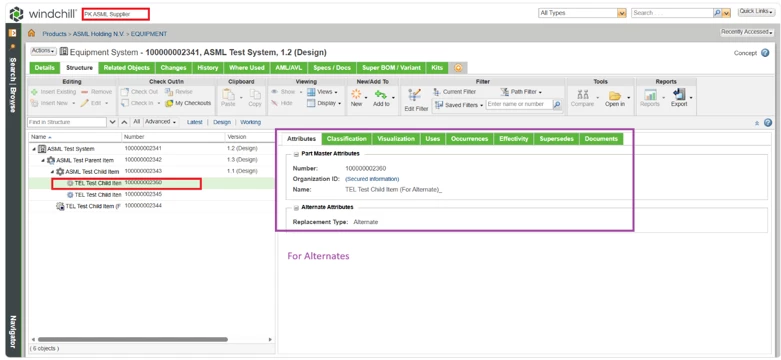
Task: Collapse the Part Master Attributes section
Action: [x=296, y=154]
